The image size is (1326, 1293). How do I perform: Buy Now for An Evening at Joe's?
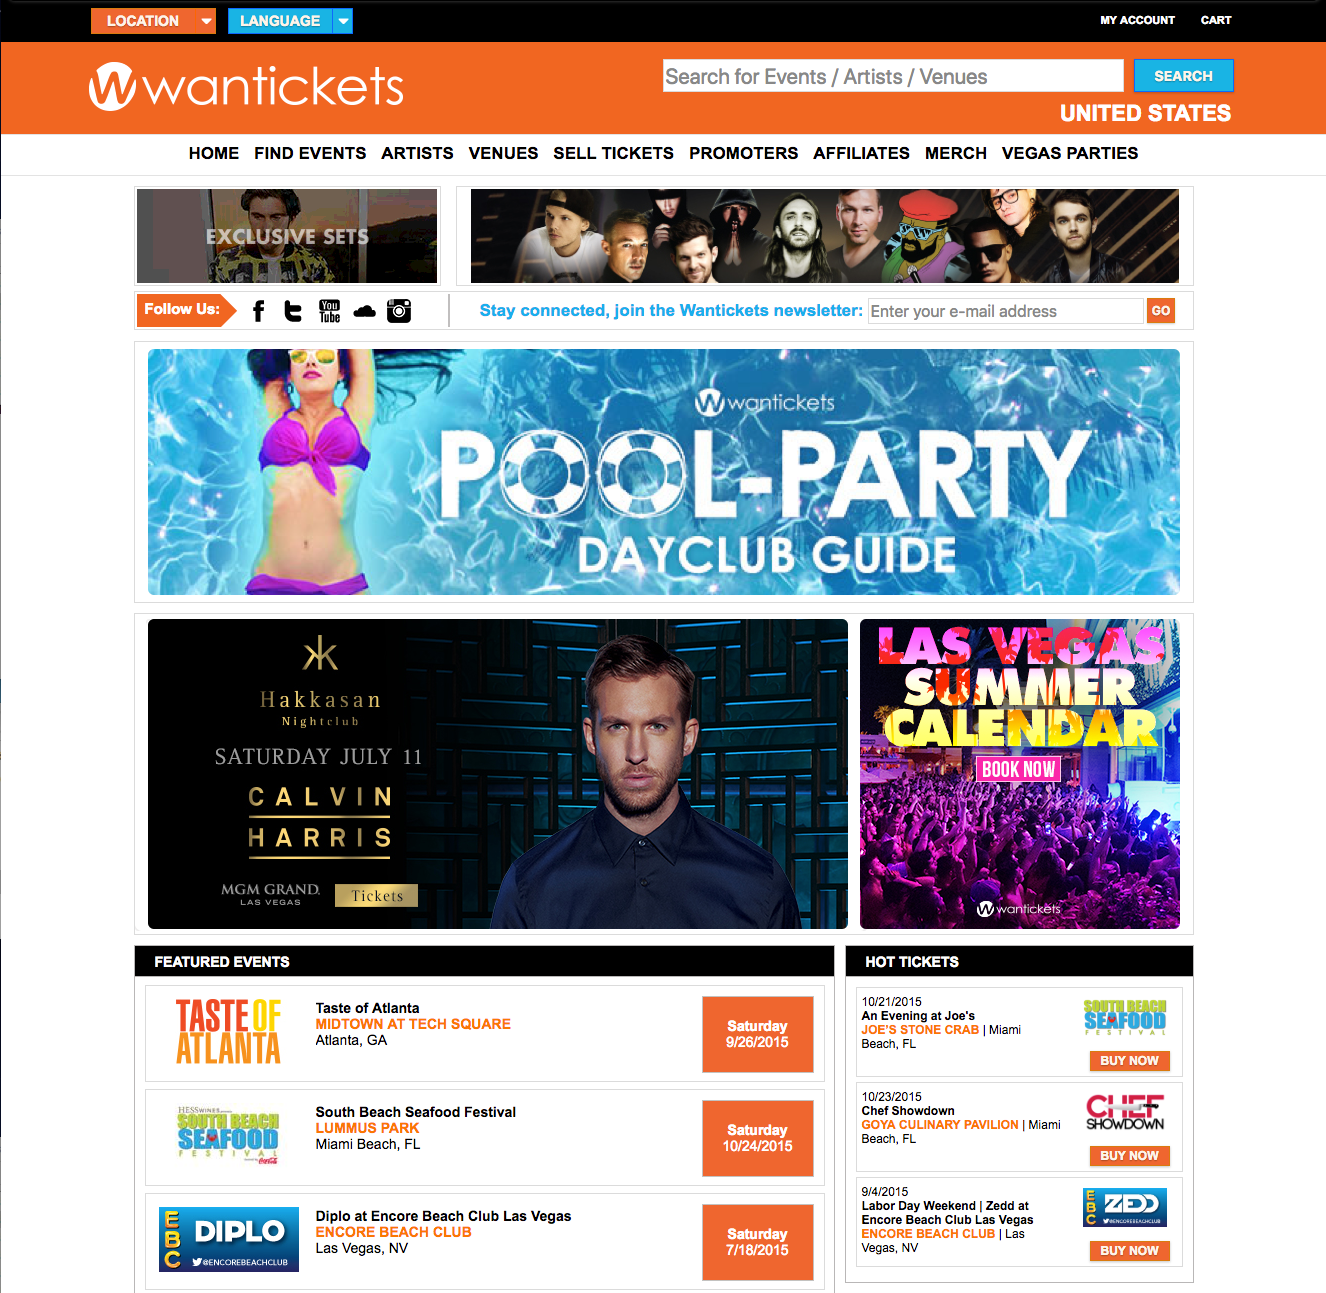1129,1061
